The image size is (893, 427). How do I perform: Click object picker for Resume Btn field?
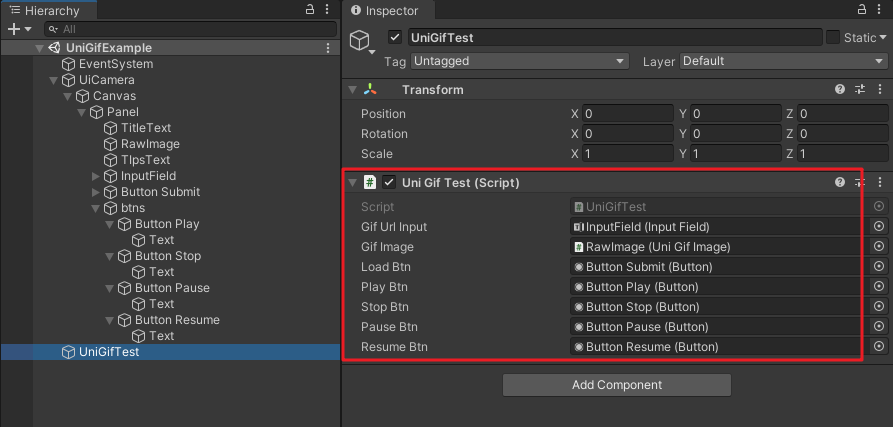pyautogui.click(x=879, y=346)
